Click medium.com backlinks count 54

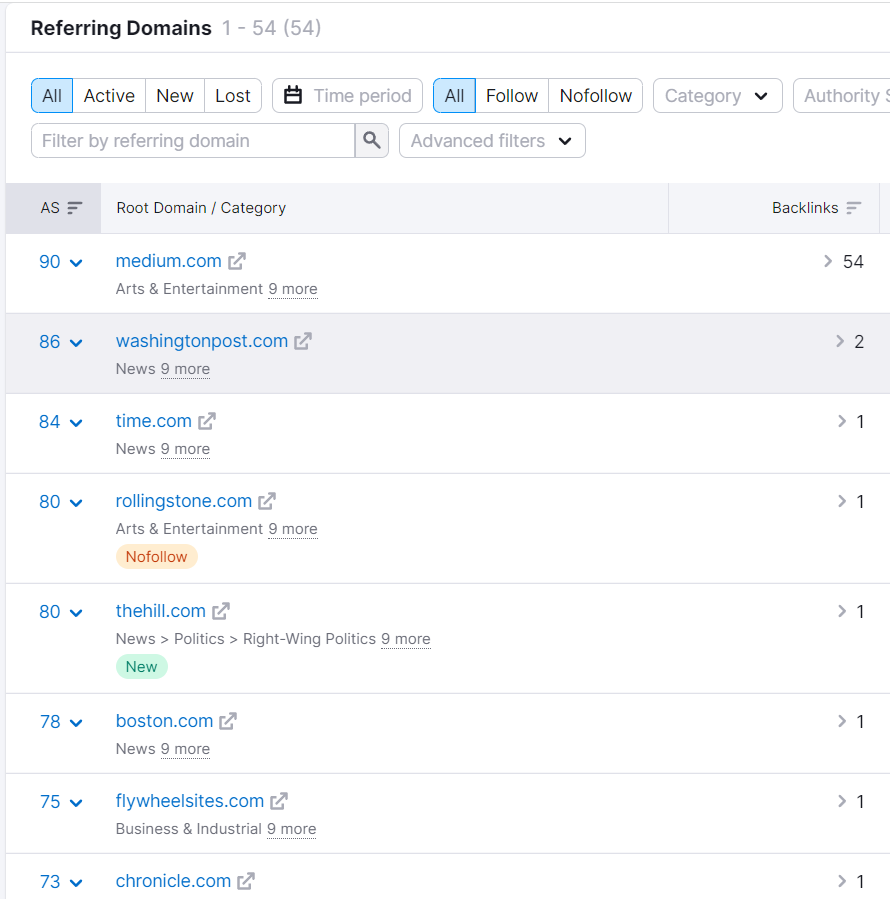coord(853,261)
